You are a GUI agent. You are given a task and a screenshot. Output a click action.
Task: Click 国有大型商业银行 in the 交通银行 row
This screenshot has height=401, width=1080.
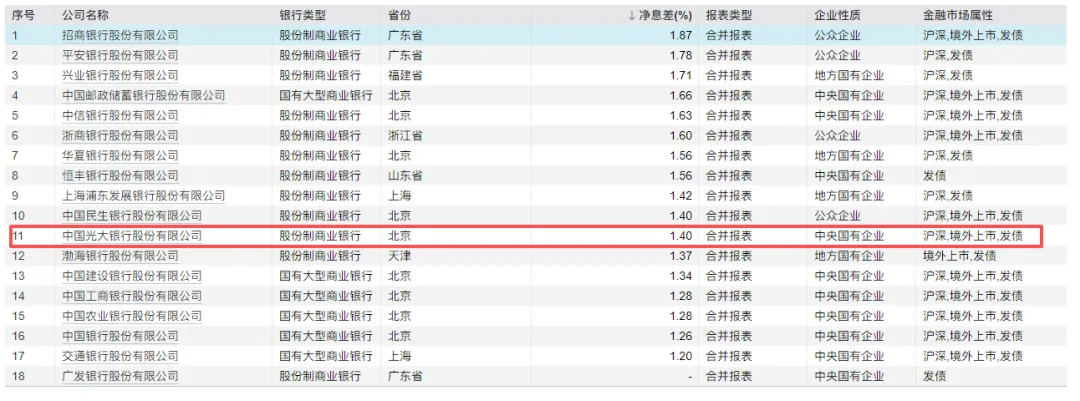(326, 356)
